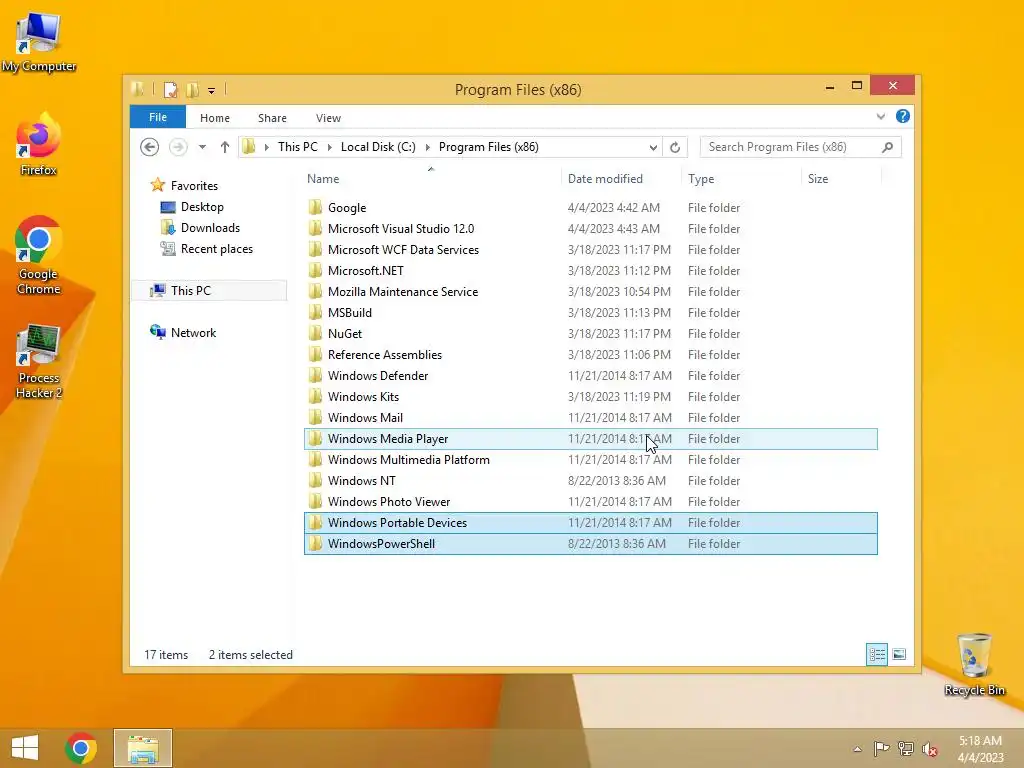Open Process Hacker 2 desktop shortcut
Viewport: 1024px width, 768px height.
point(39,360)
